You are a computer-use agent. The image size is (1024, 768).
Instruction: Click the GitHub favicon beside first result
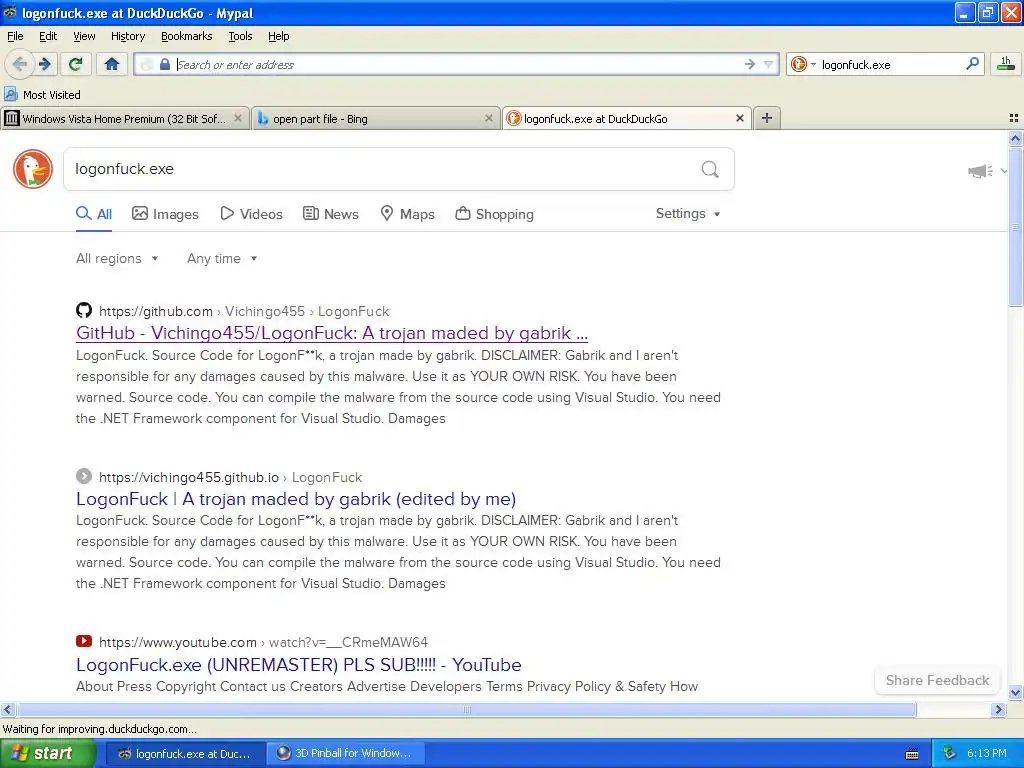tap(84, 310)
